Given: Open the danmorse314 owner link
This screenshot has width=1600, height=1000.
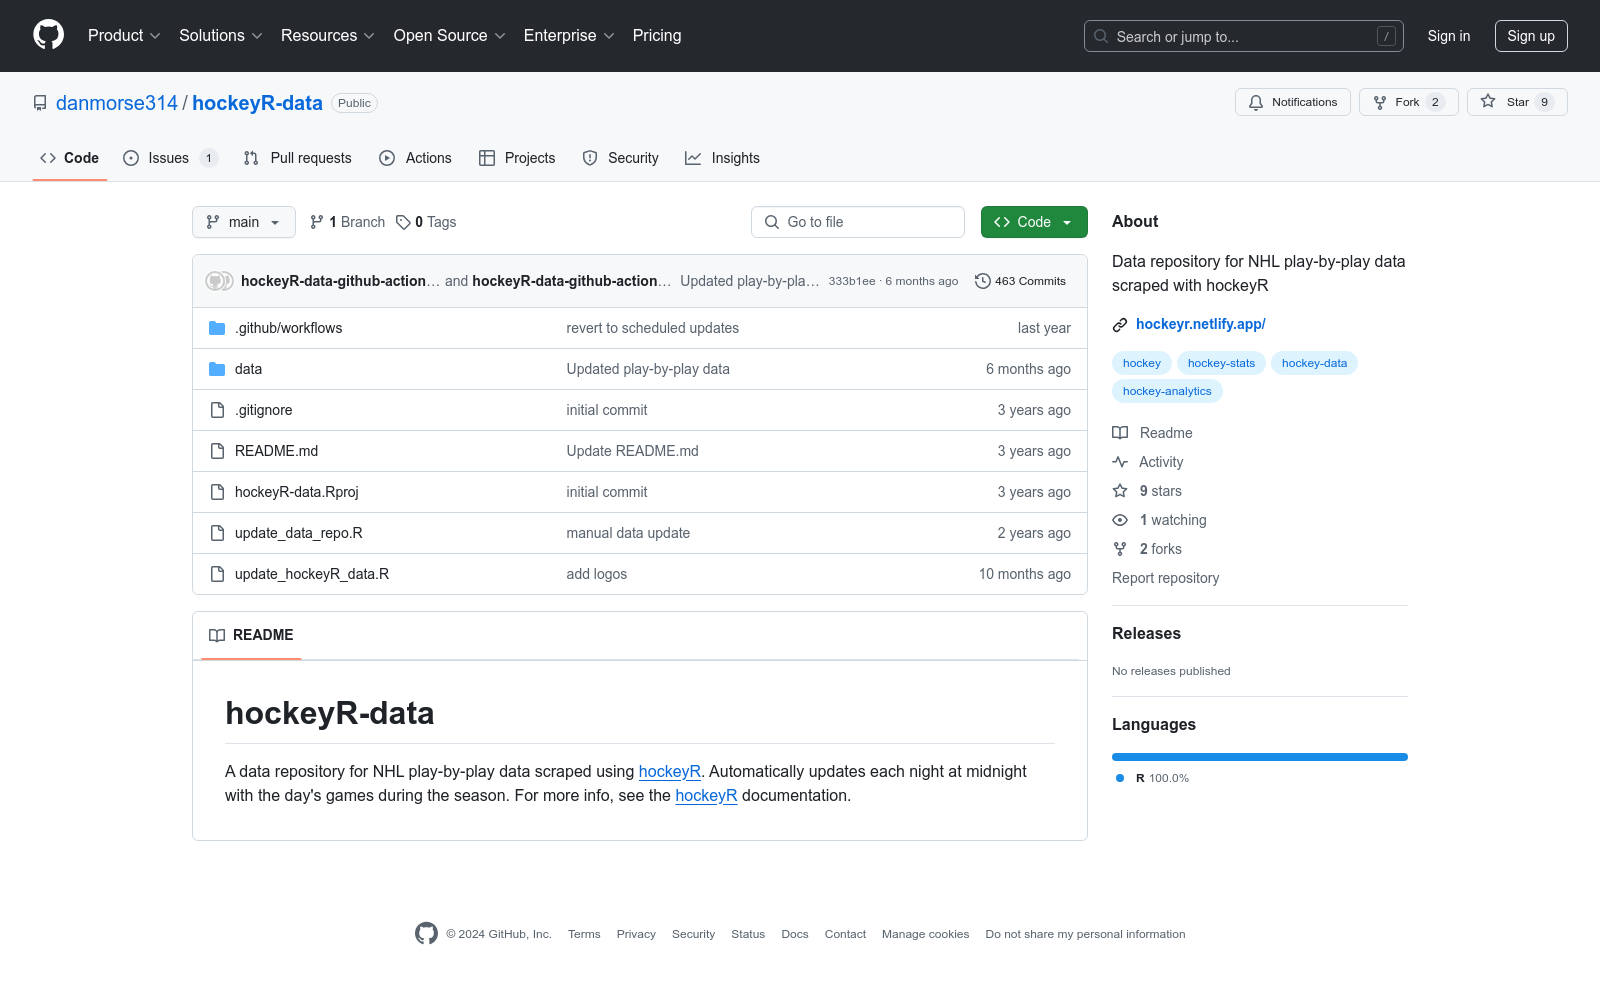Looking at the screenshot, I should (x=117, y=103).
